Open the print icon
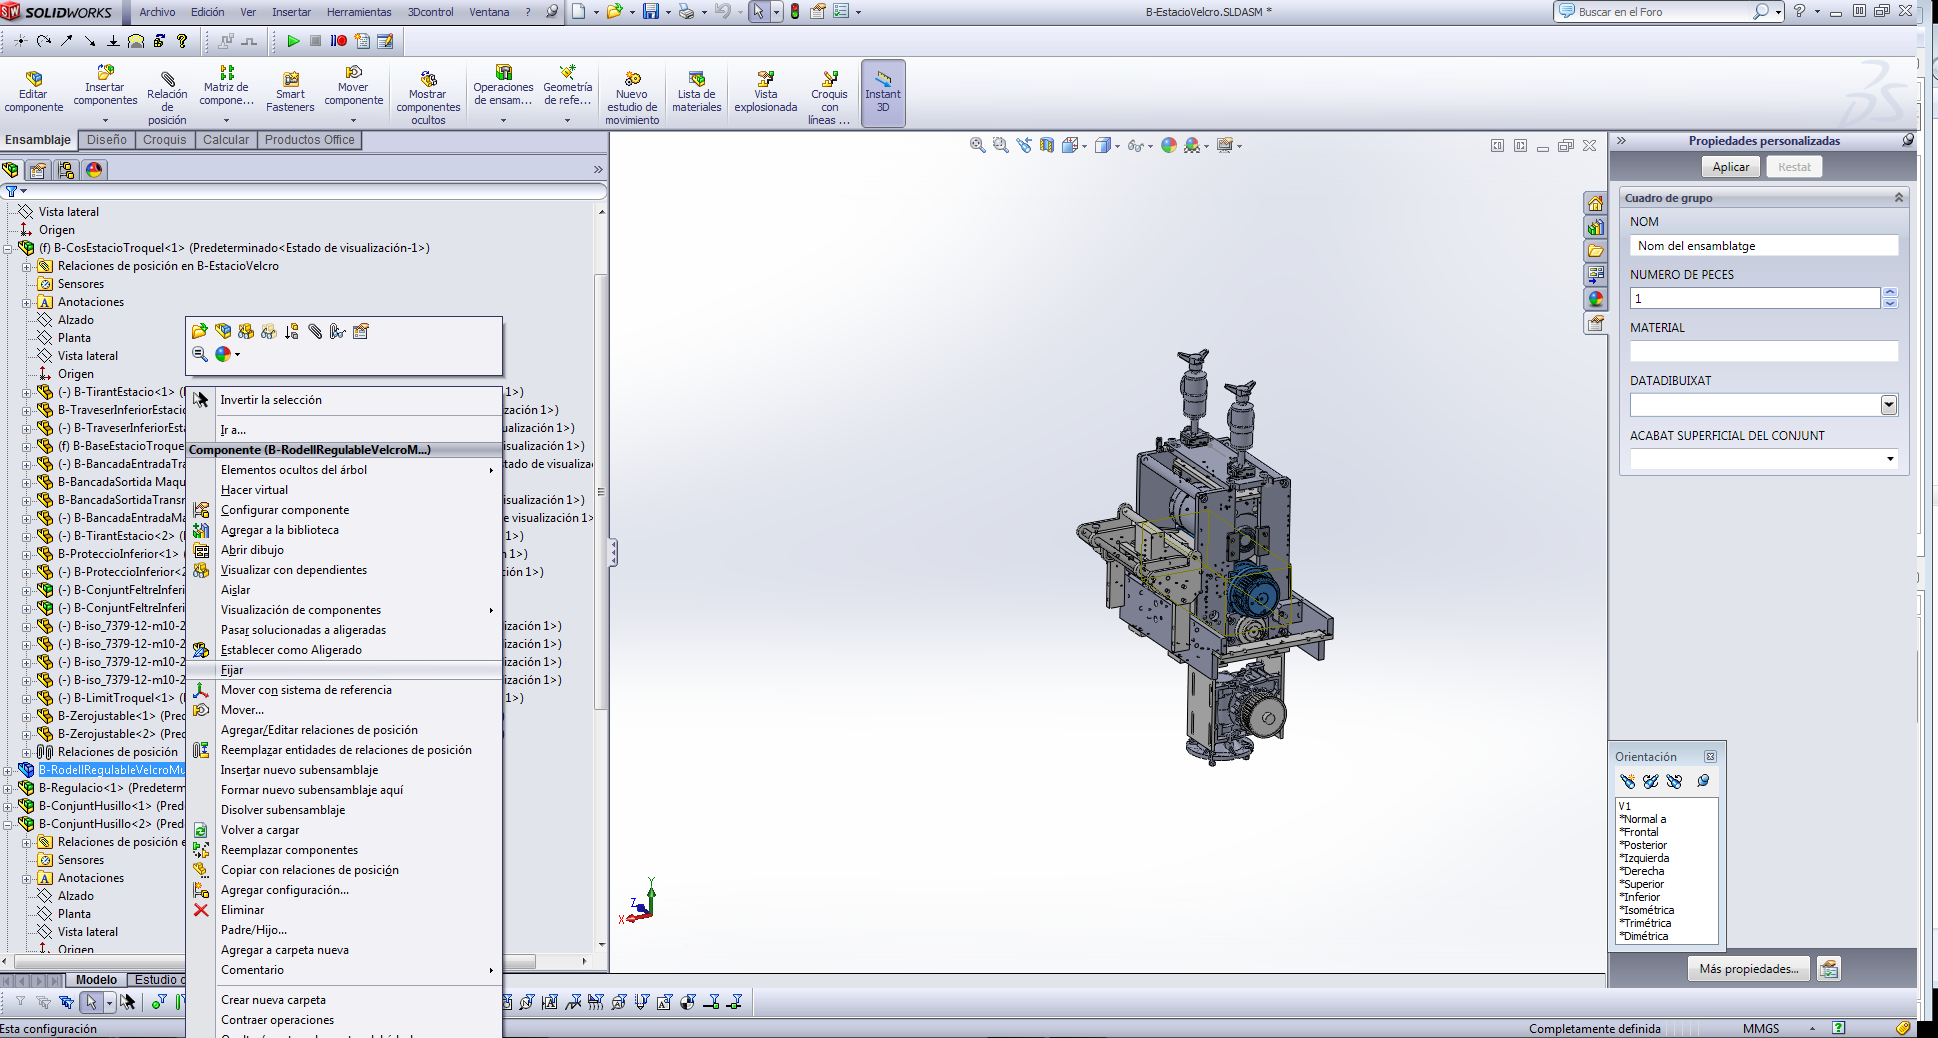 (686, 12)
